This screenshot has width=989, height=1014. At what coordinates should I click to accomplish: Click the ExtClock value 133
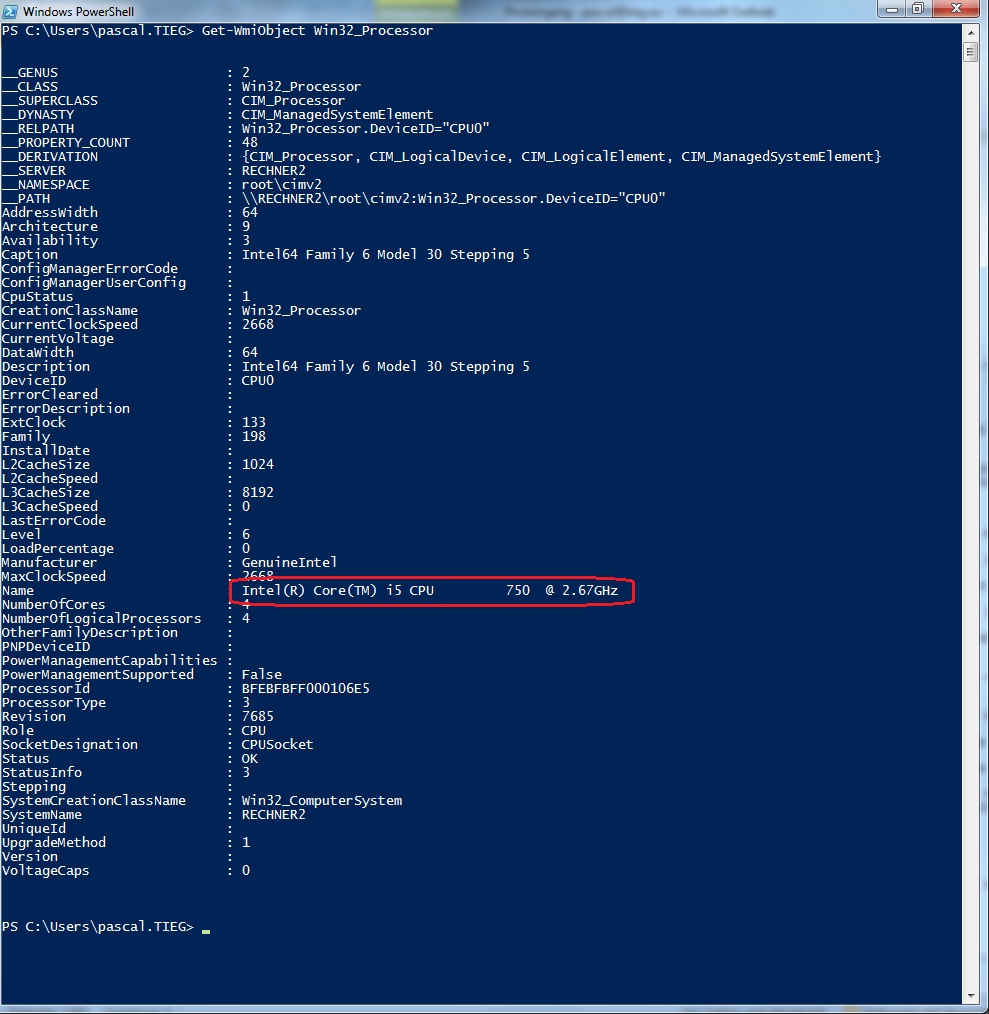pyautogui.click(x=254, y=423)
